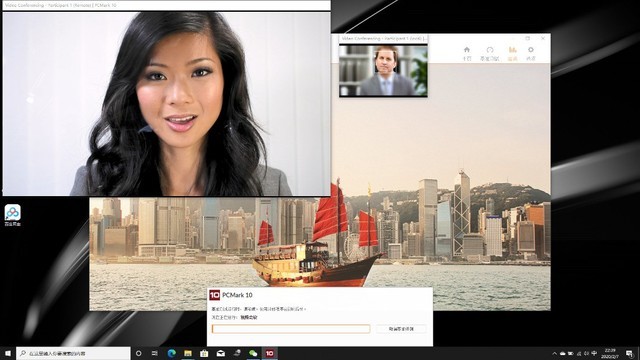Open the Benchmarks tab with headset icon
640x360 pixels.
tap(489, 53)
